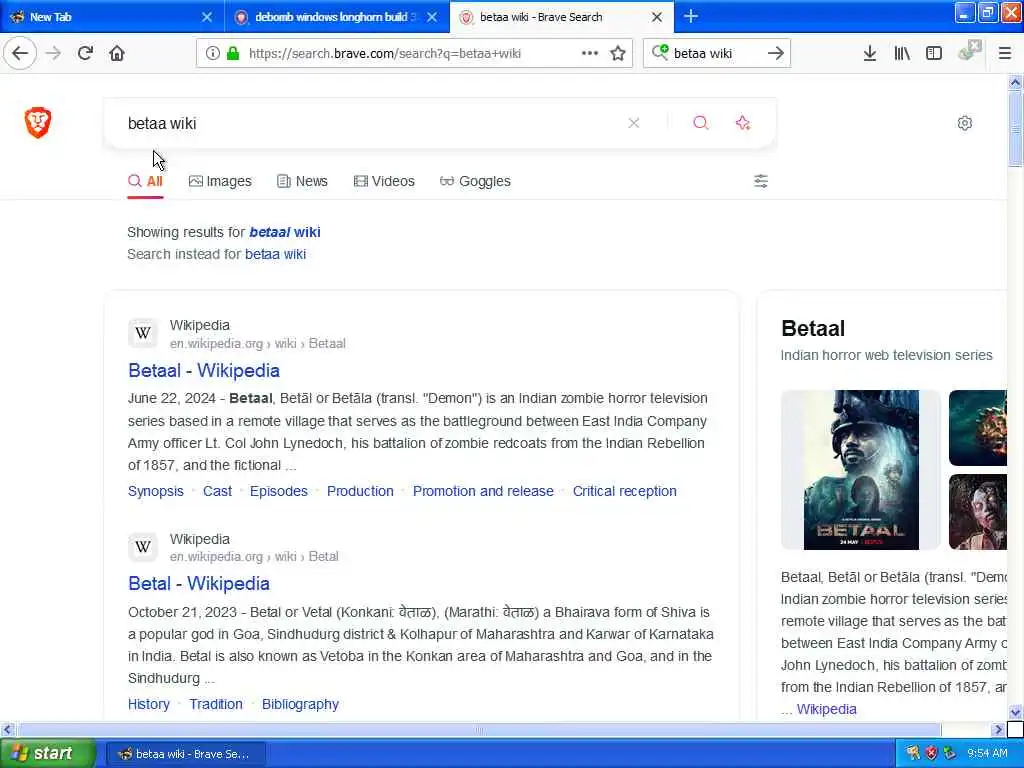Click the Betaal poster thumbnail
This screenshot has width=1024, height=768.
(x=861, y=470)
